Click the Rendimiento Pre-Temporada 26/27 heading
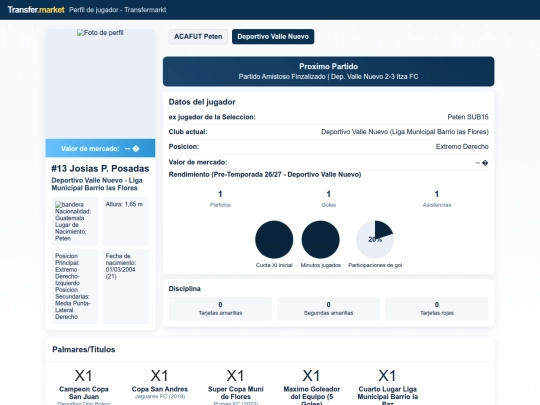The width and height of the screenshot is (540, 405). point(265,175)
